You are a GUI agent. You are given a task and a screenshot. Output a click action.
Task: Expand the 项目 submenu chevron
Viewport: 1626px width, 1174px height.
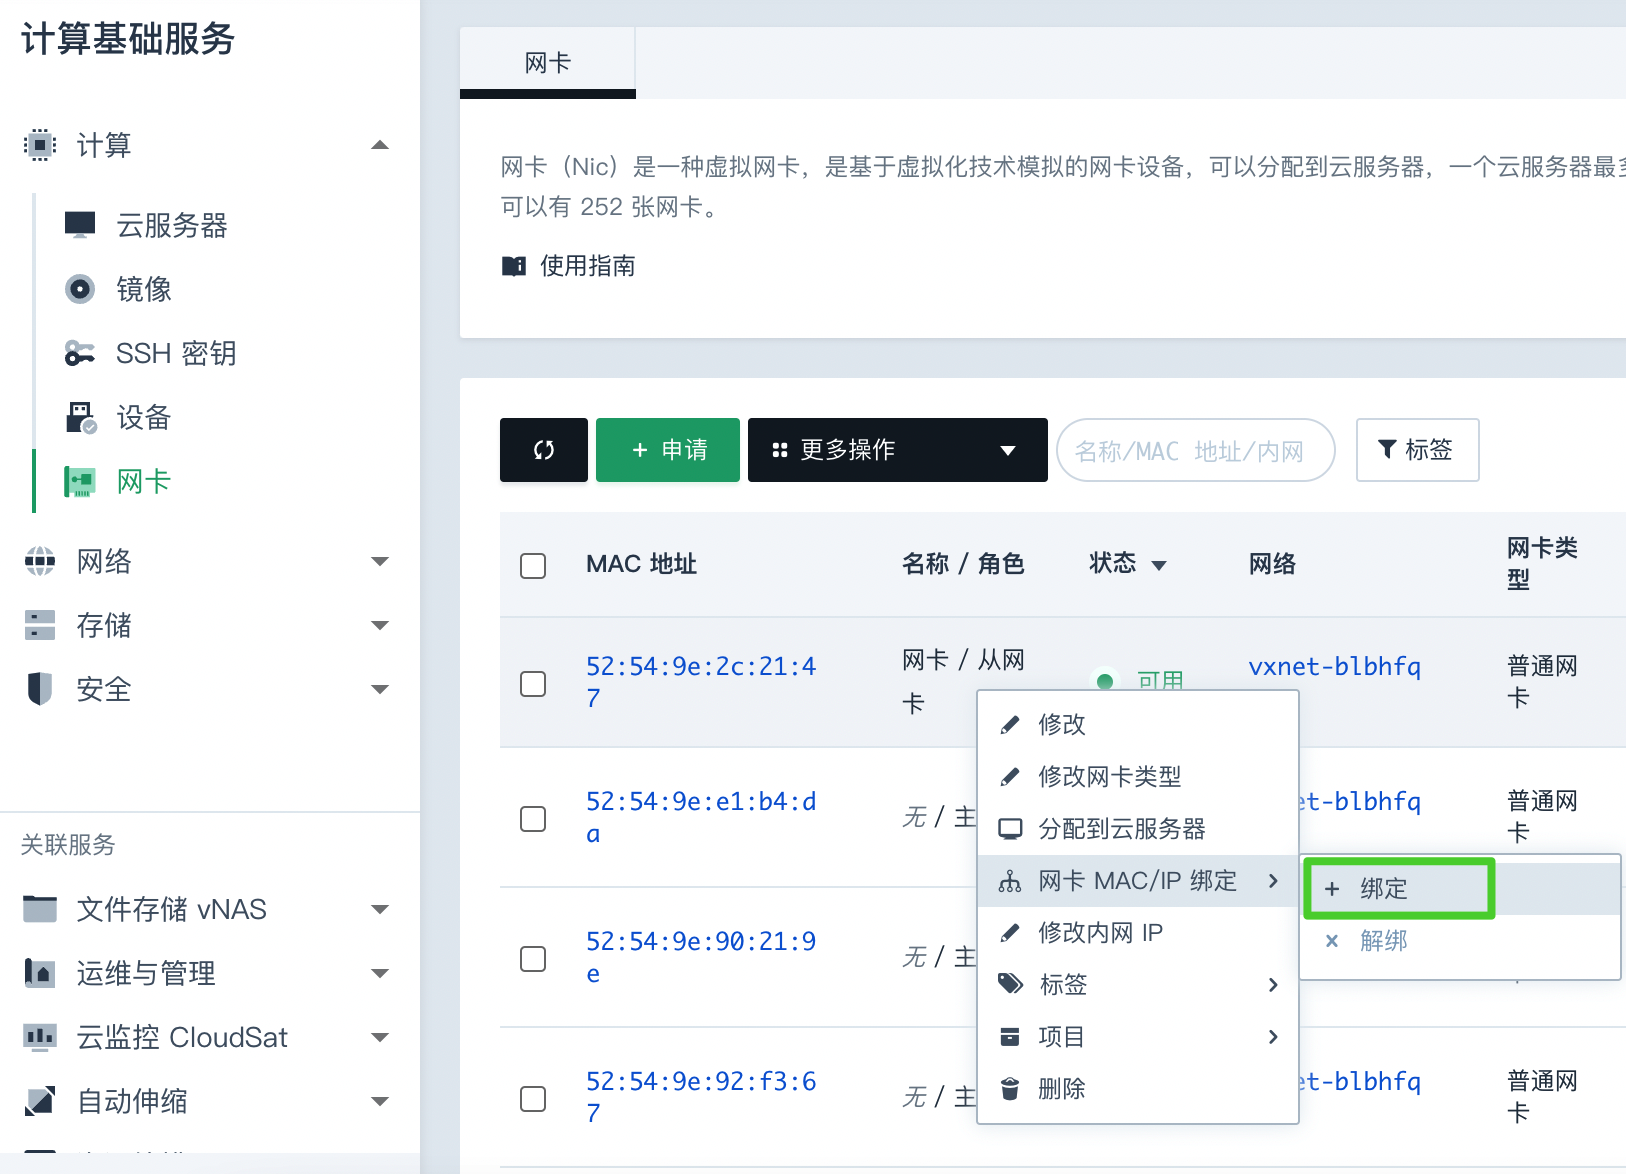(x=1273, y=1037)
